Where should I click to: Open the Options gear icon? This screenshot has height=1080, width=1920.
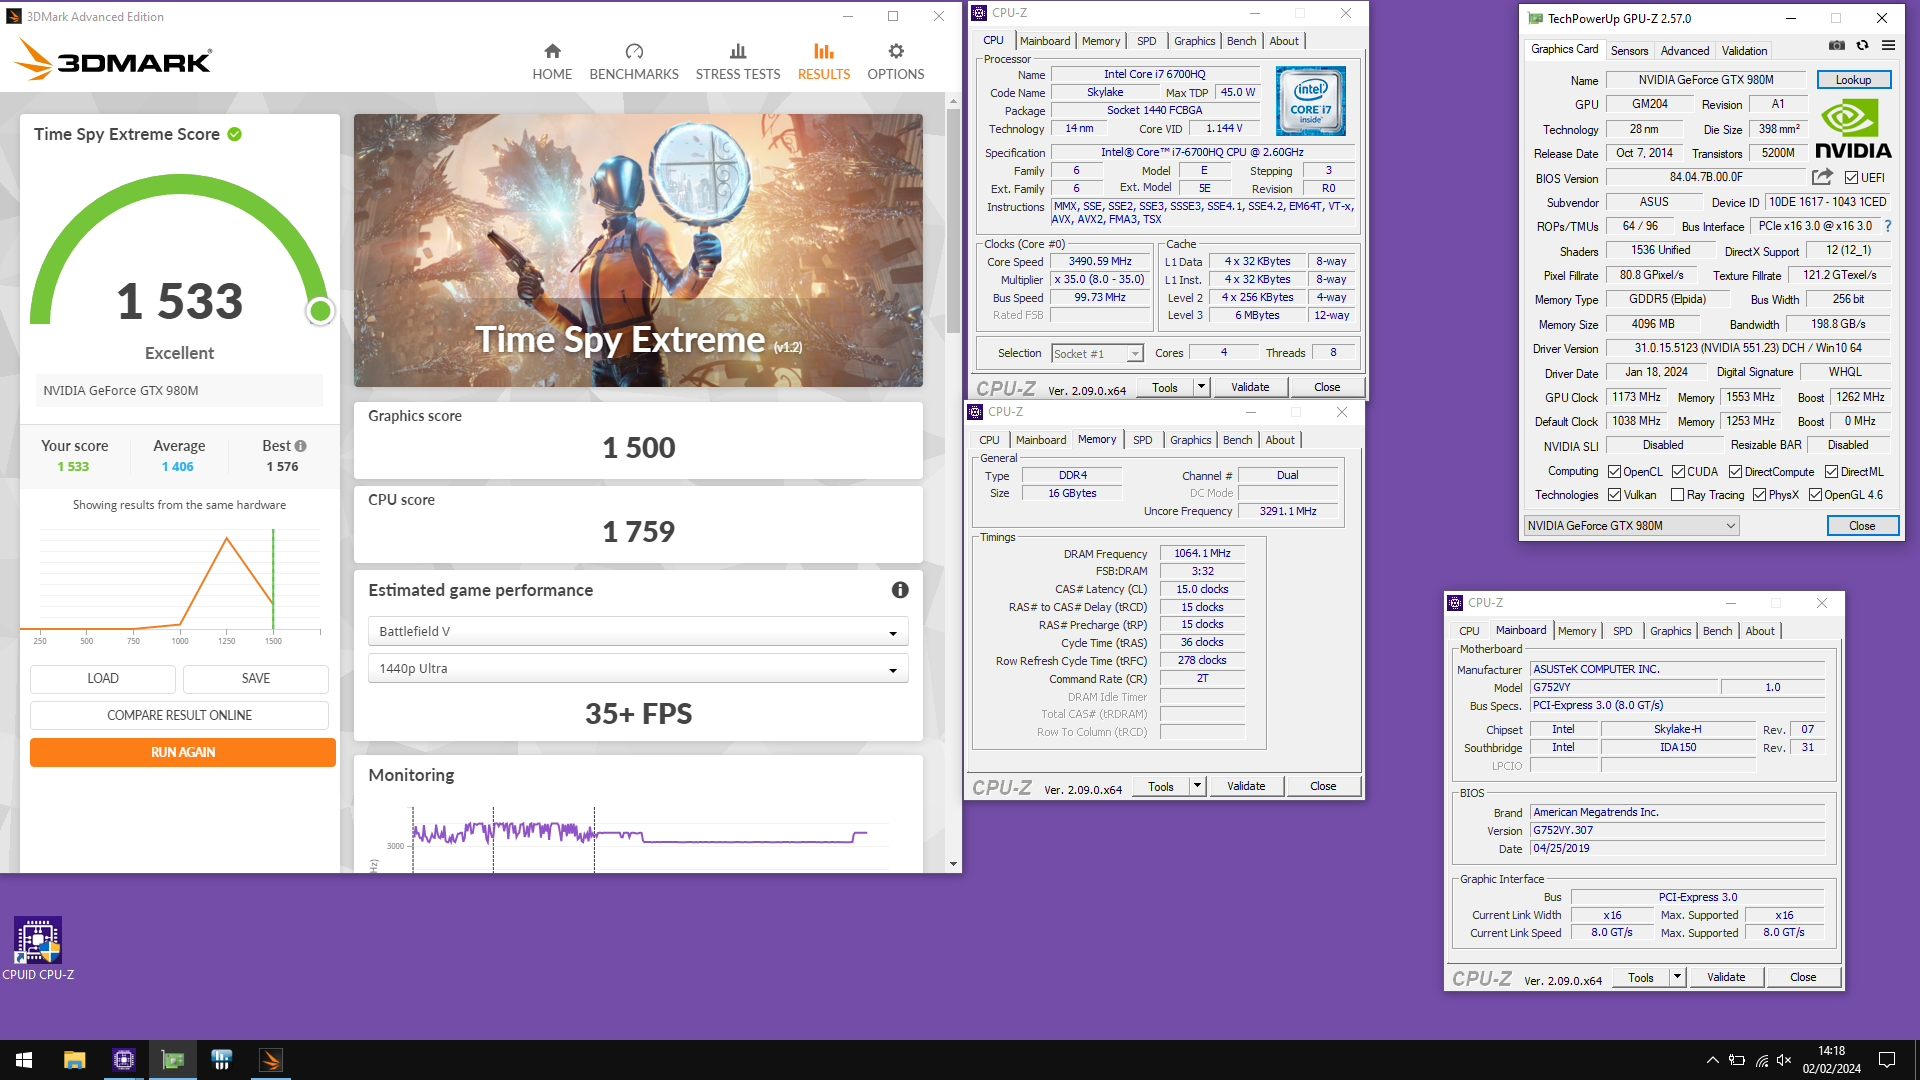coord(896,51)
